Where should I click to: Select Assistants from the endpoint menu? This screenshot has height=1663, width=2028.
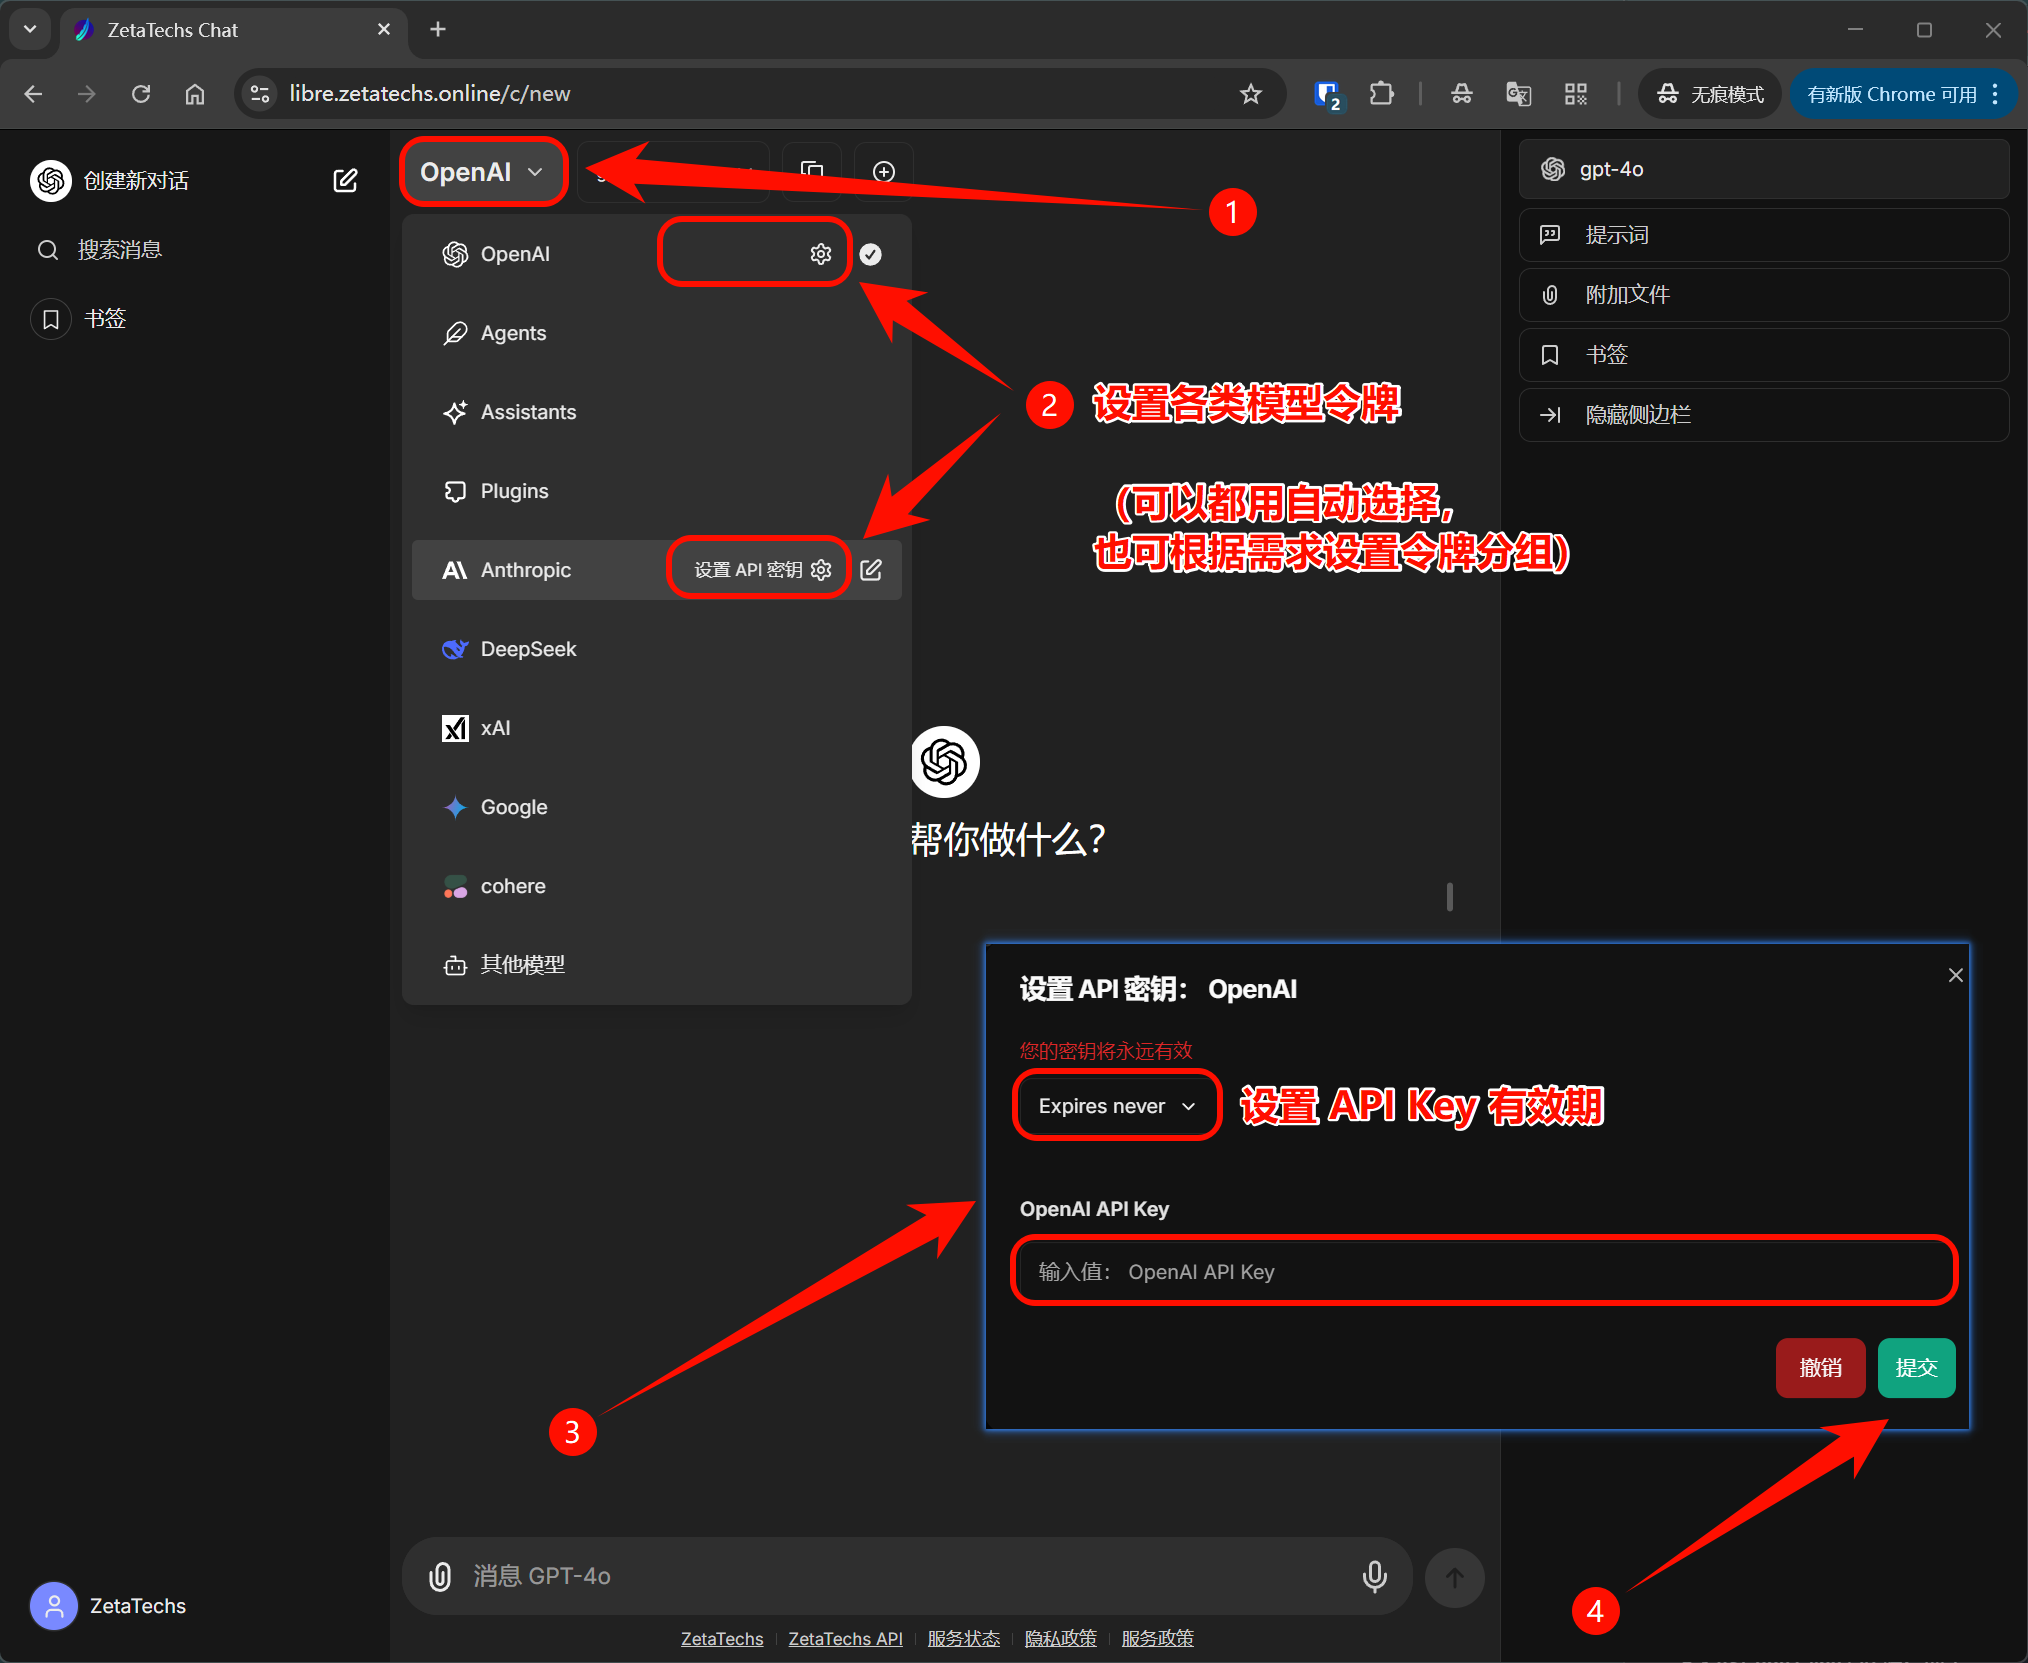click(657, 412)
